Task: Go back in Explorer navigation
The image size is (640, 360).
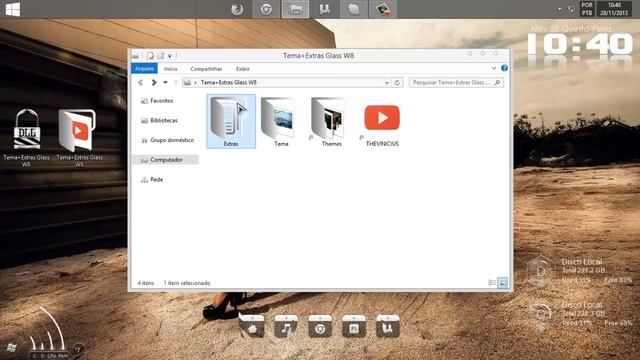Action: point(140,82)
